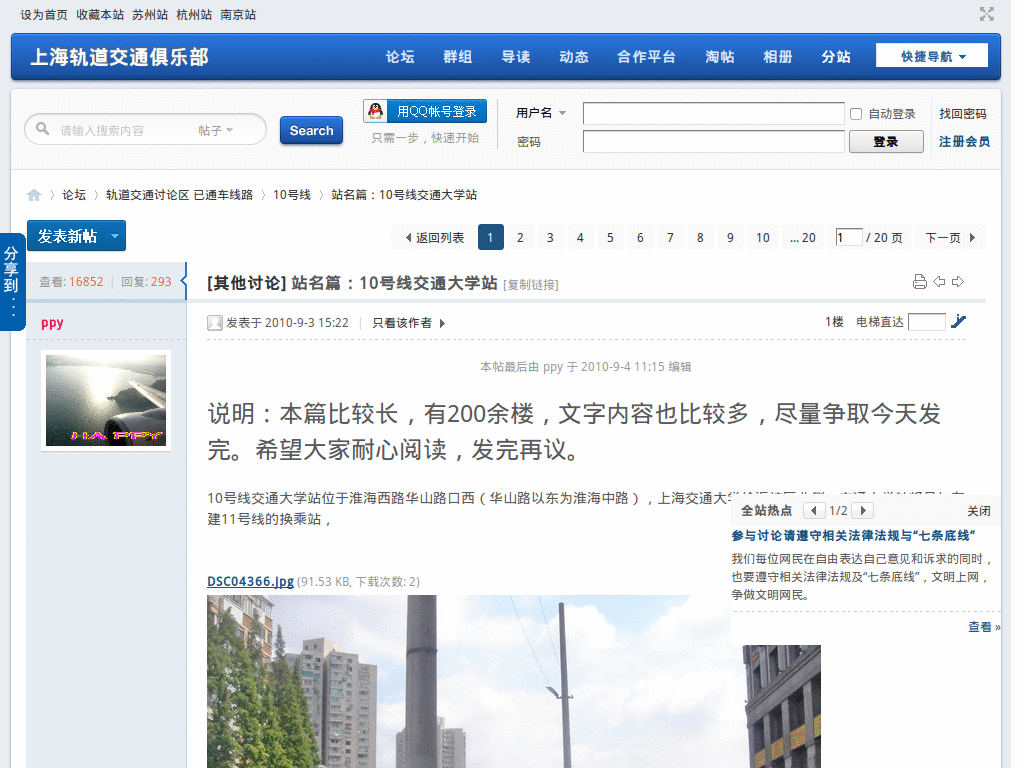This screenshot has width=1024, height=768.
Task: Go to last page ... 20
Action: pyautogui.click(x=803, y=238)
